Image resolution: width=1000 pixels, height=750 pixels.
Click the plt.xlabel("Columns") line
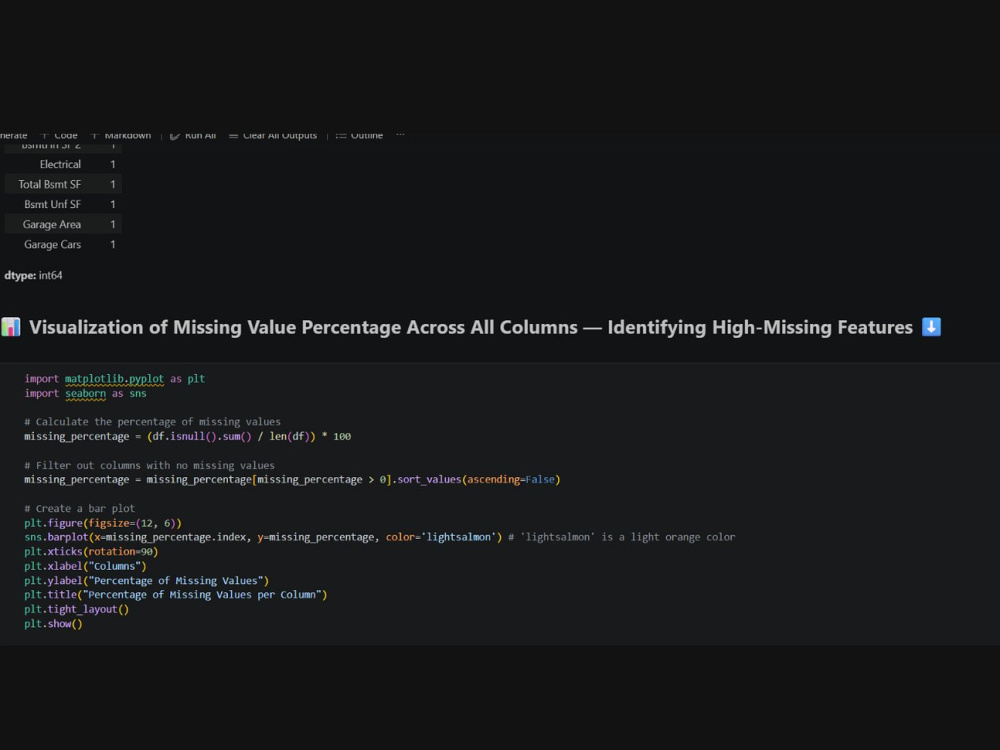tap(85, 566)
